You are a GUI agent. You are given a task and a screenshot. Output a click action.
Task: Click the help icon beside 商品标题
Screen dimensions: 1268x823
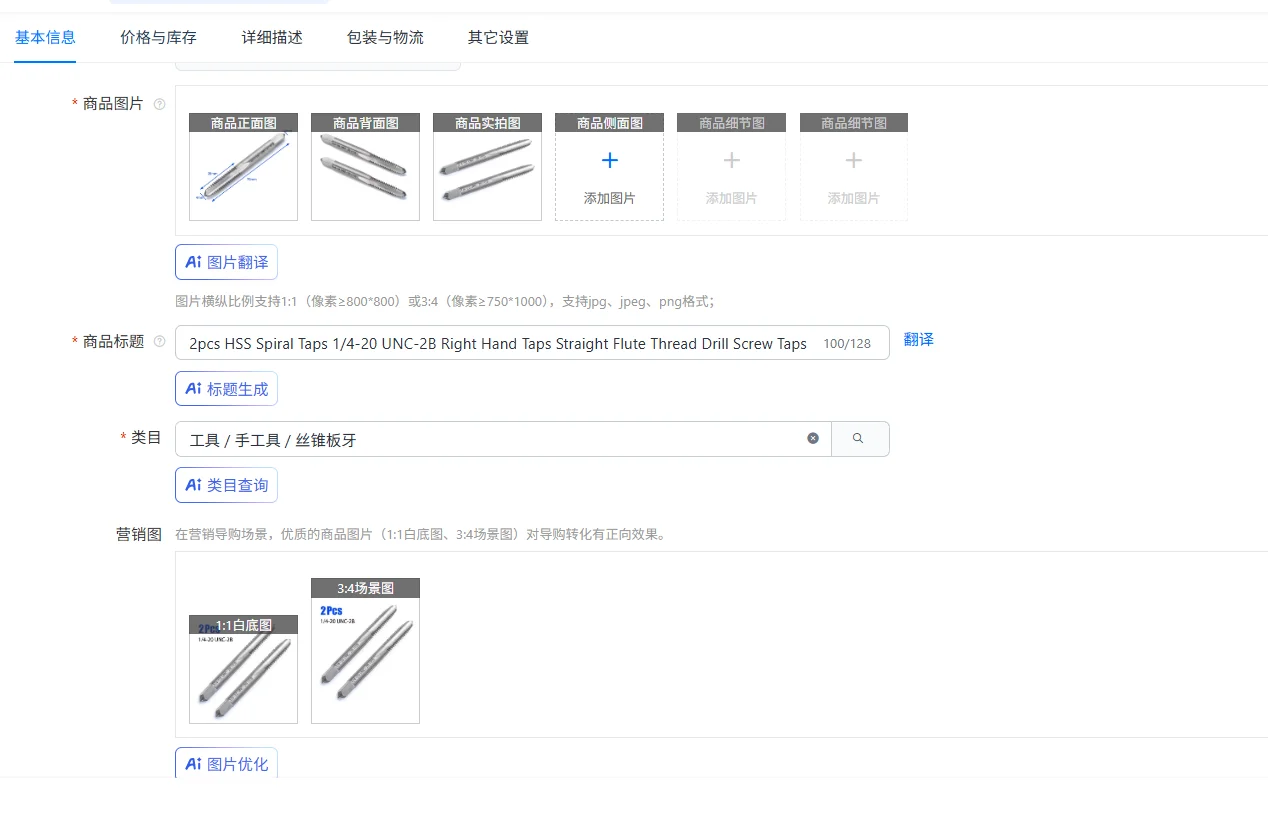tap(159, 342)
